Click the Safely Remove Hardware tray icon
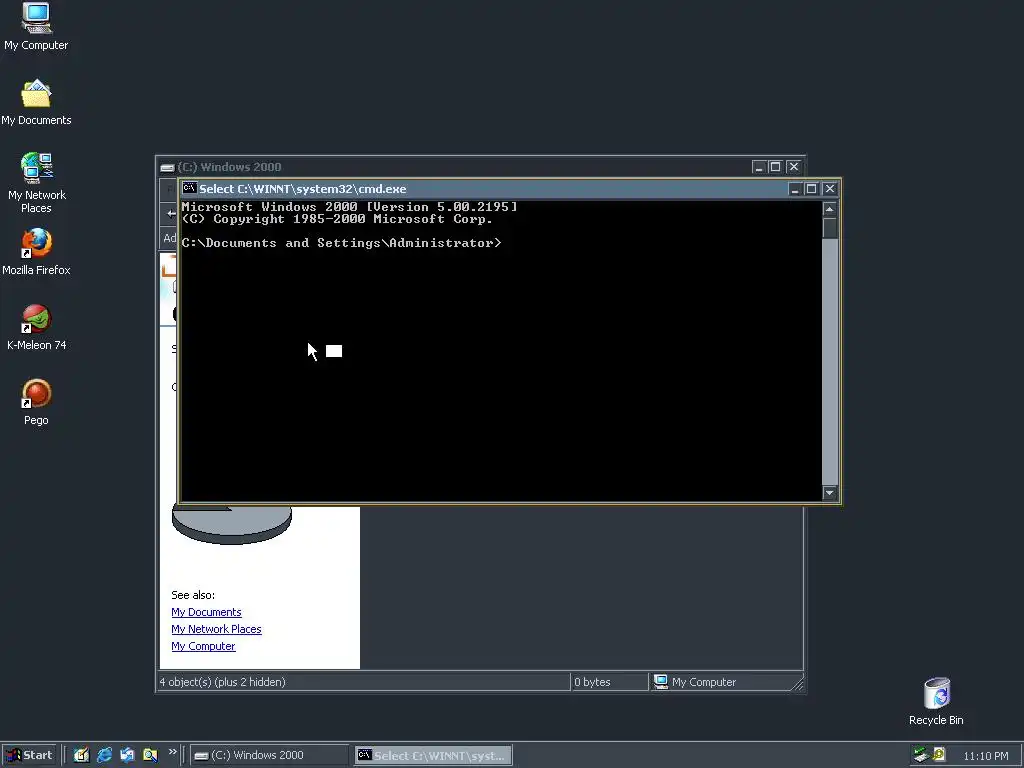 click(921, 755)
